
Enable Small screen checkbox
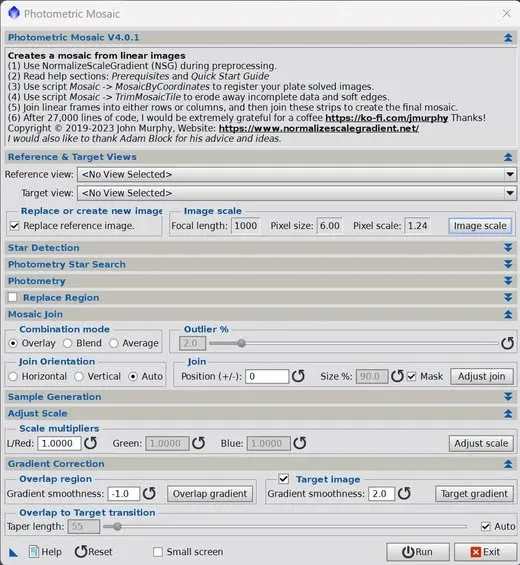(x=158, y=552)
